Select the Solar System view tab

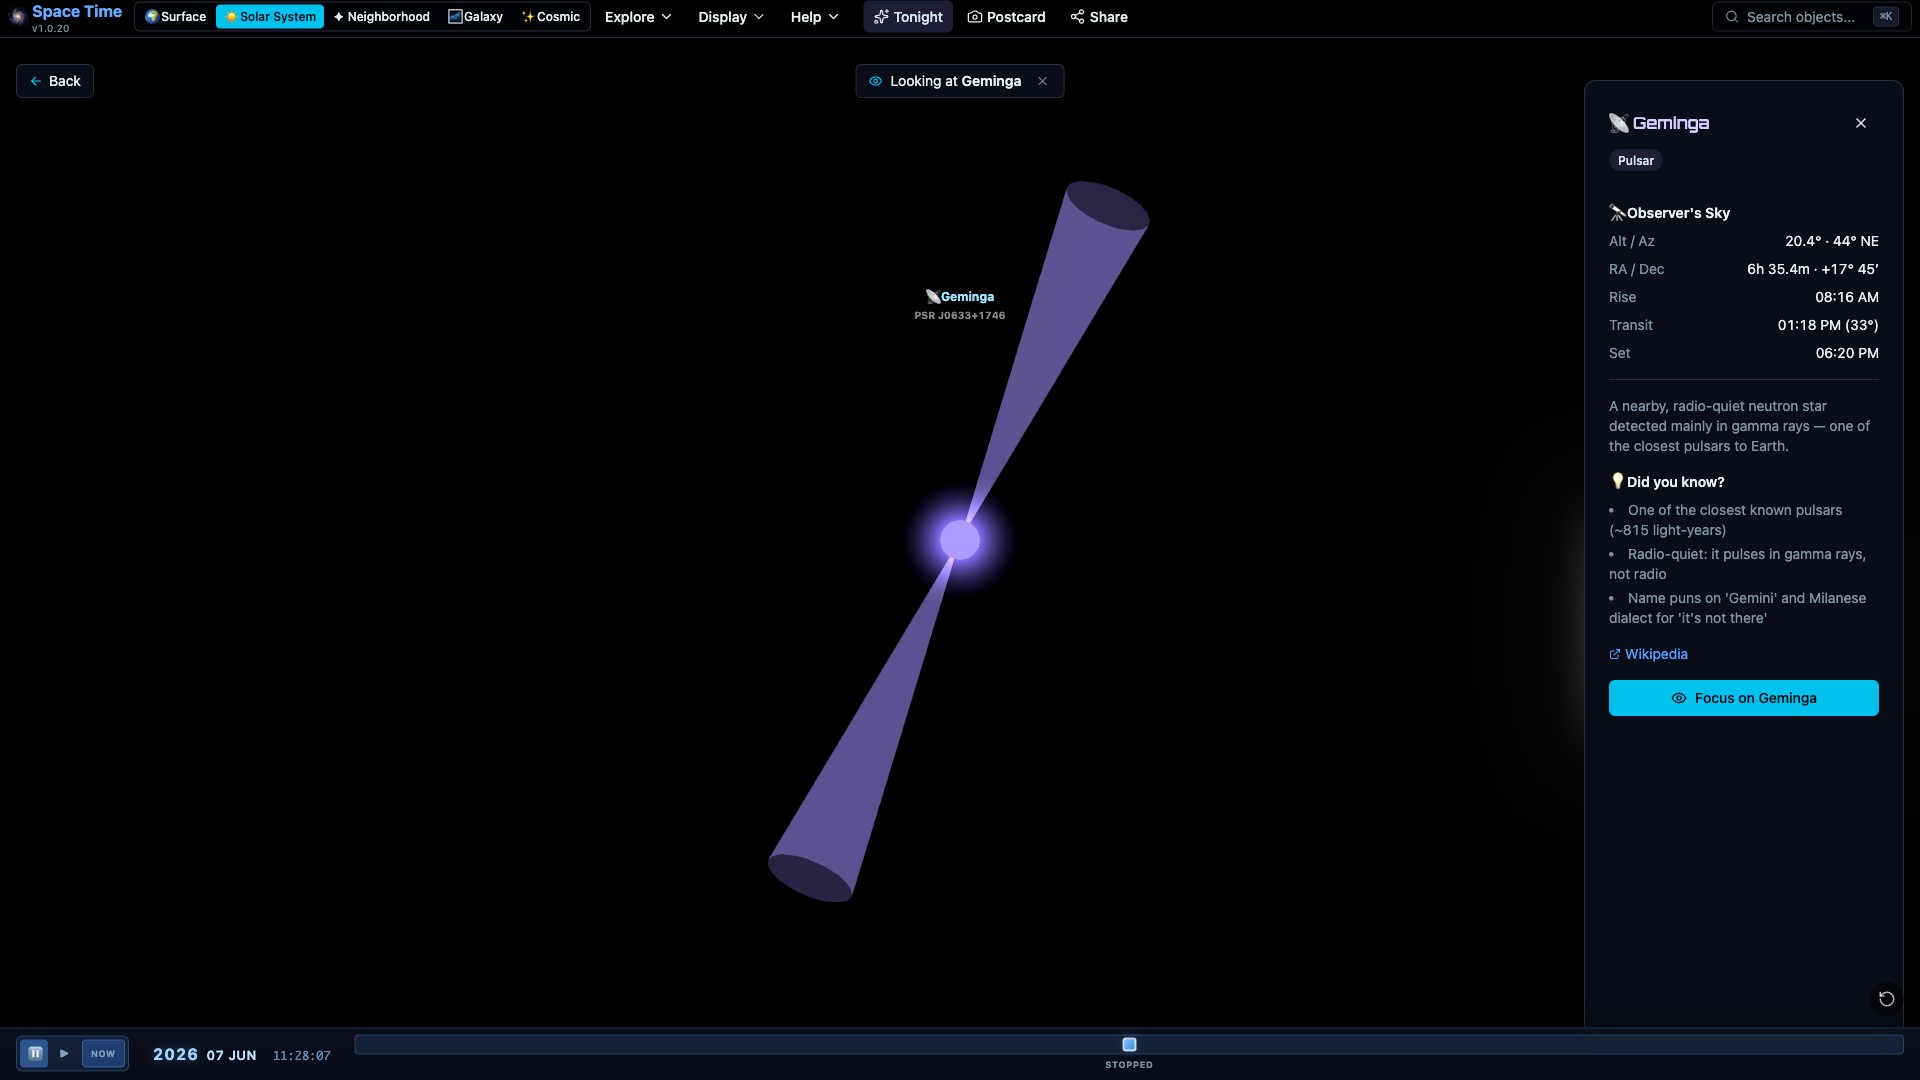click(x=270, y=17)
